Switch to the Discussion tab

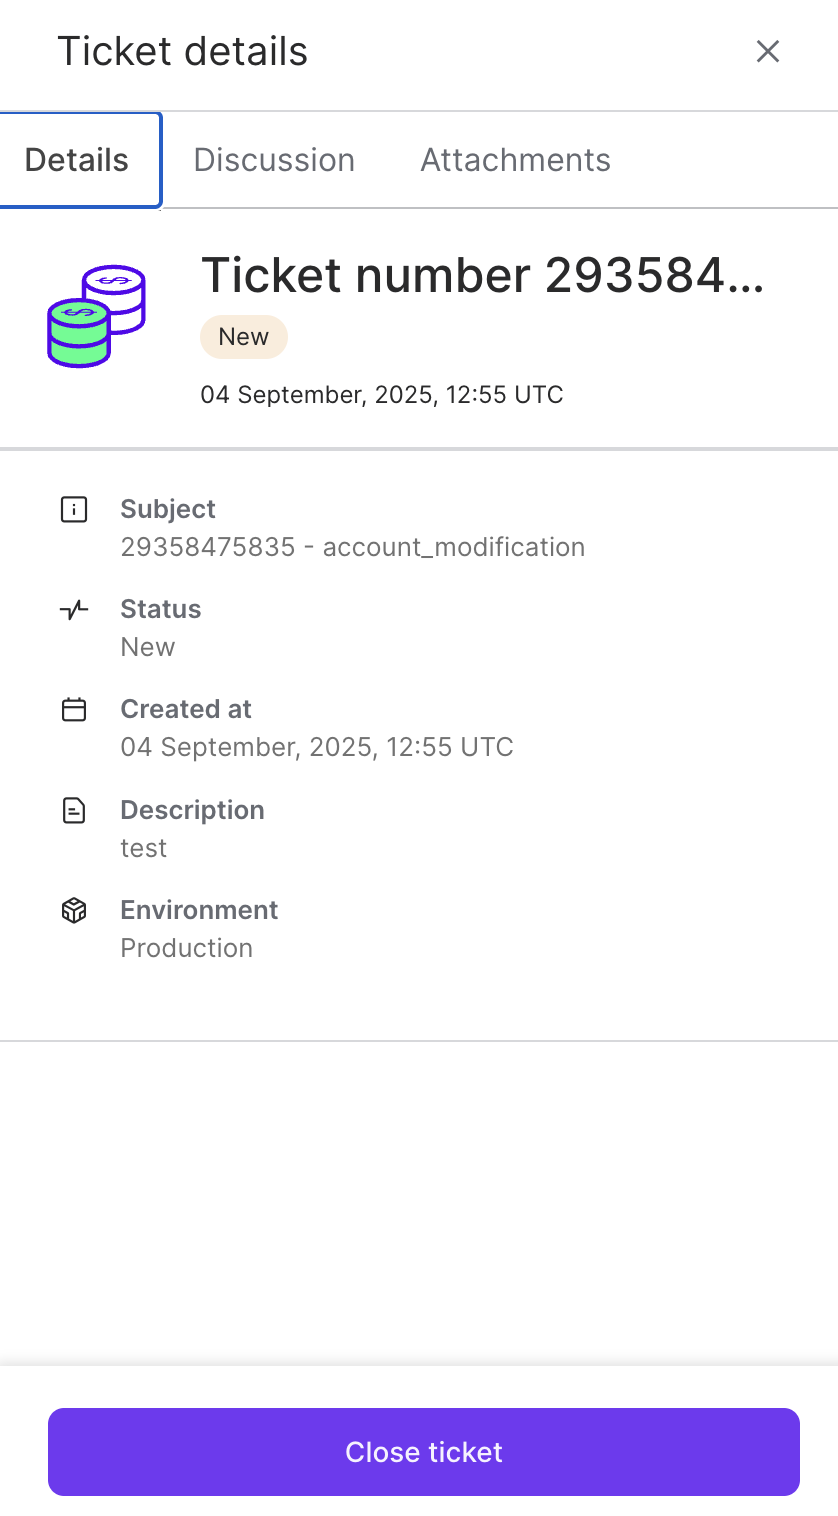point(274,159)
